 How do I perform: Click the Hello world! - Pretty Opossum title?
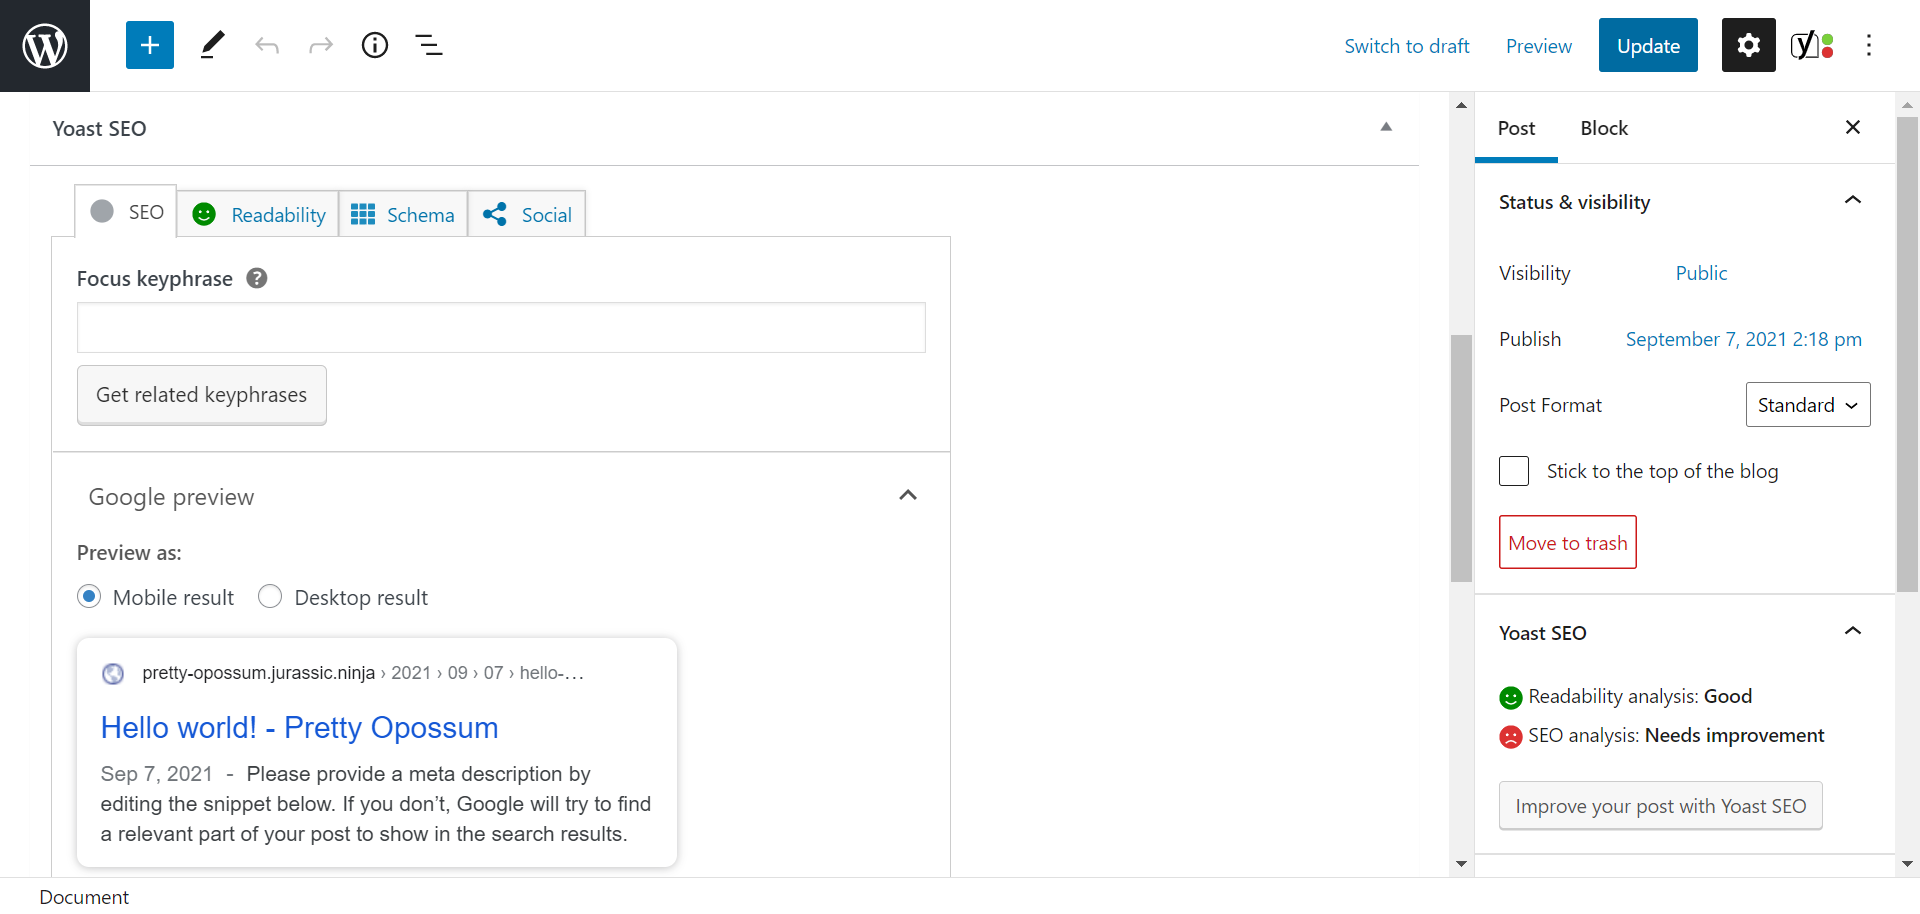pyautogui.click(x=300, y=728)
